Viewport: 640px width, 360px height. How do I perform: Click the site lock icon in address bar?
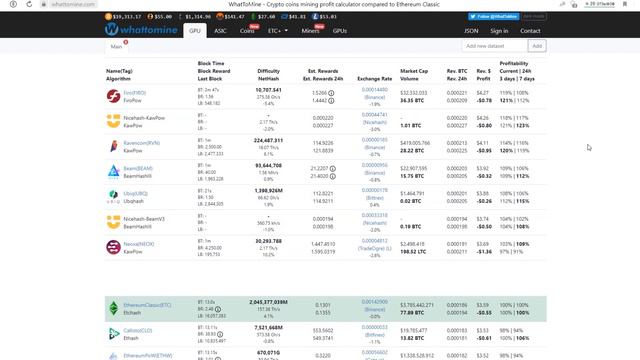click(x=44, y=4)
